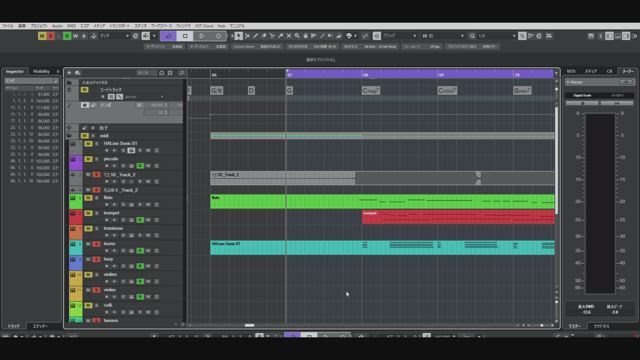Click the folder icon of midi track
This screenshot has height=360, width=640.
click(x=69, y=136)
